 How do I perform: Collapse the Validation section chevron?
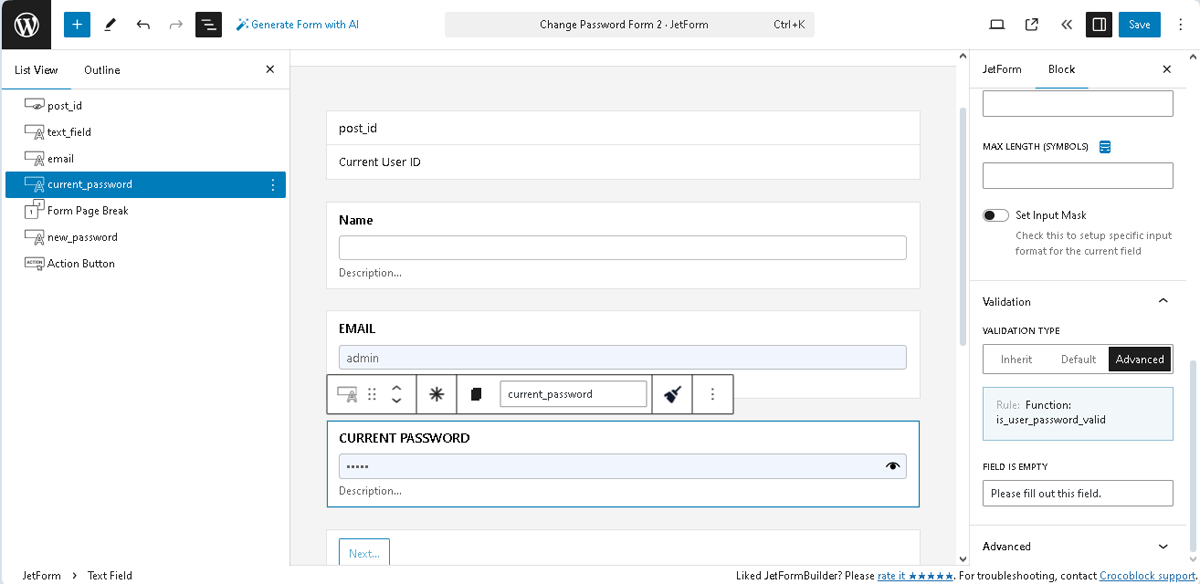[x=1163, y=300]
